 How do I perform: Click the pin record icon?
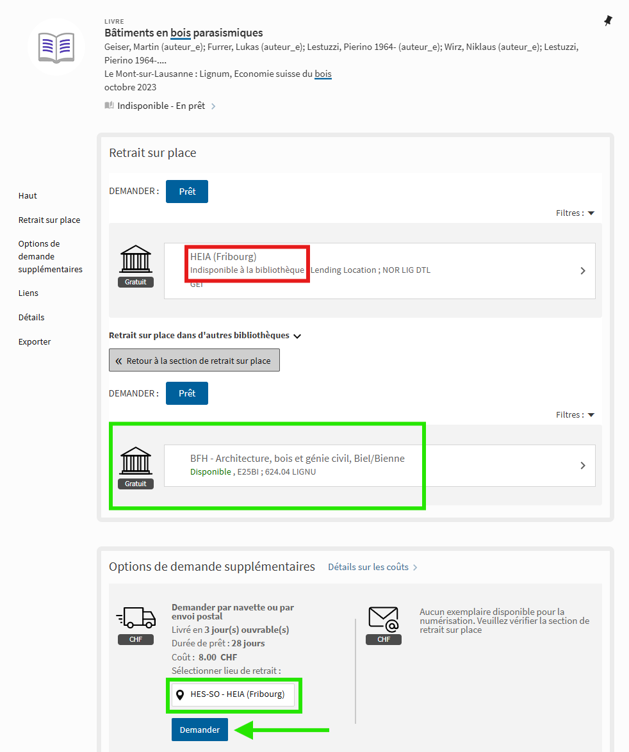[x=608, y=21]
